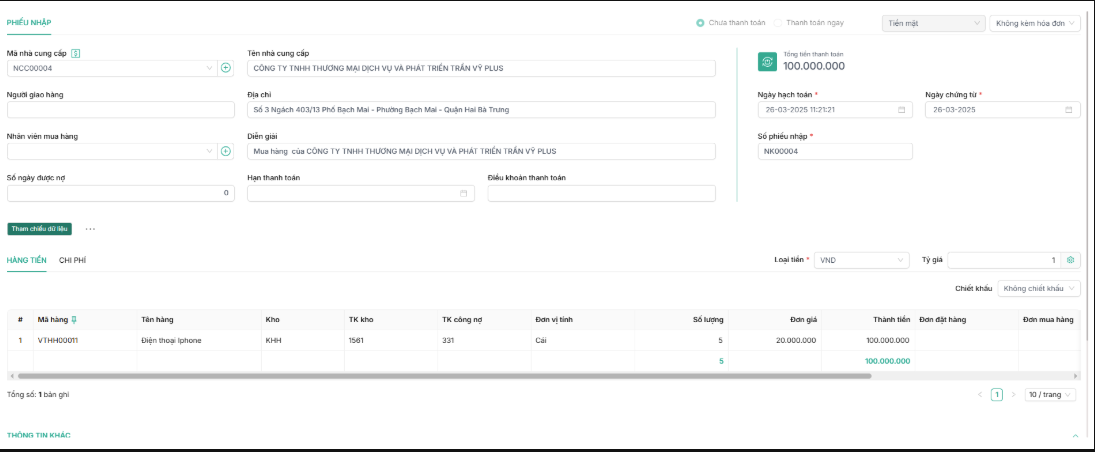Click the exchange rate settings gear icon
1095x452 pixels.
pos(1071,260)
